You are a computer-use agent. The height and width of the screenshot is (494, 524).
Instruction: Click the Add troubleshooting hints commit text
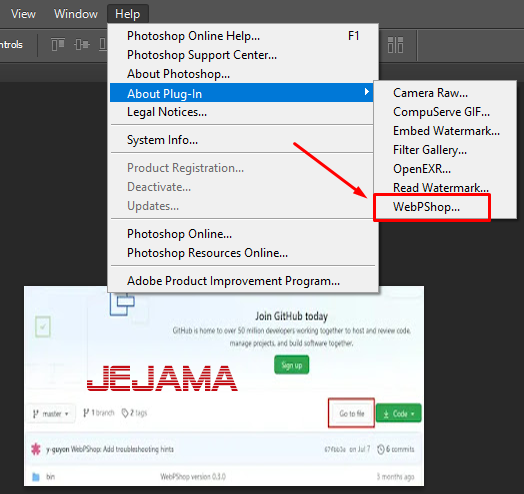click(x=138, y=449)
